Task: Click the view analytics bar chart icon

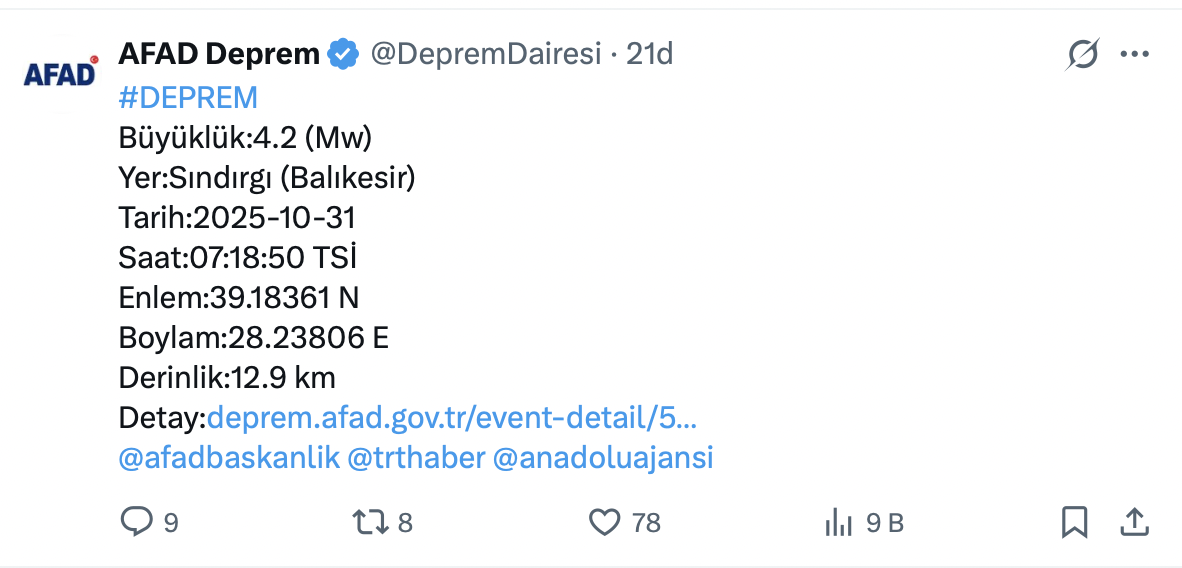Action: pyautogui.click(x=837, y=521)
